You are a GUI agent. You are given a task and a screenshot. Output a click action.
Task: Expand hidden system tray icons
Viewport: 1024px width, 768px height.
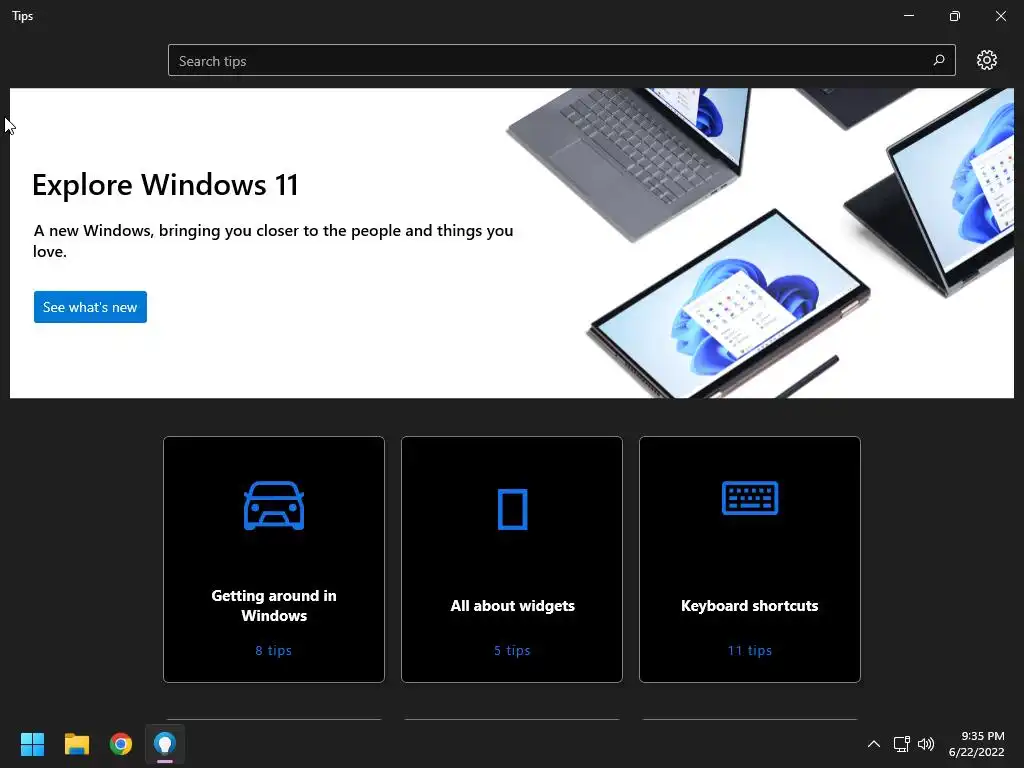pos(873,744)
